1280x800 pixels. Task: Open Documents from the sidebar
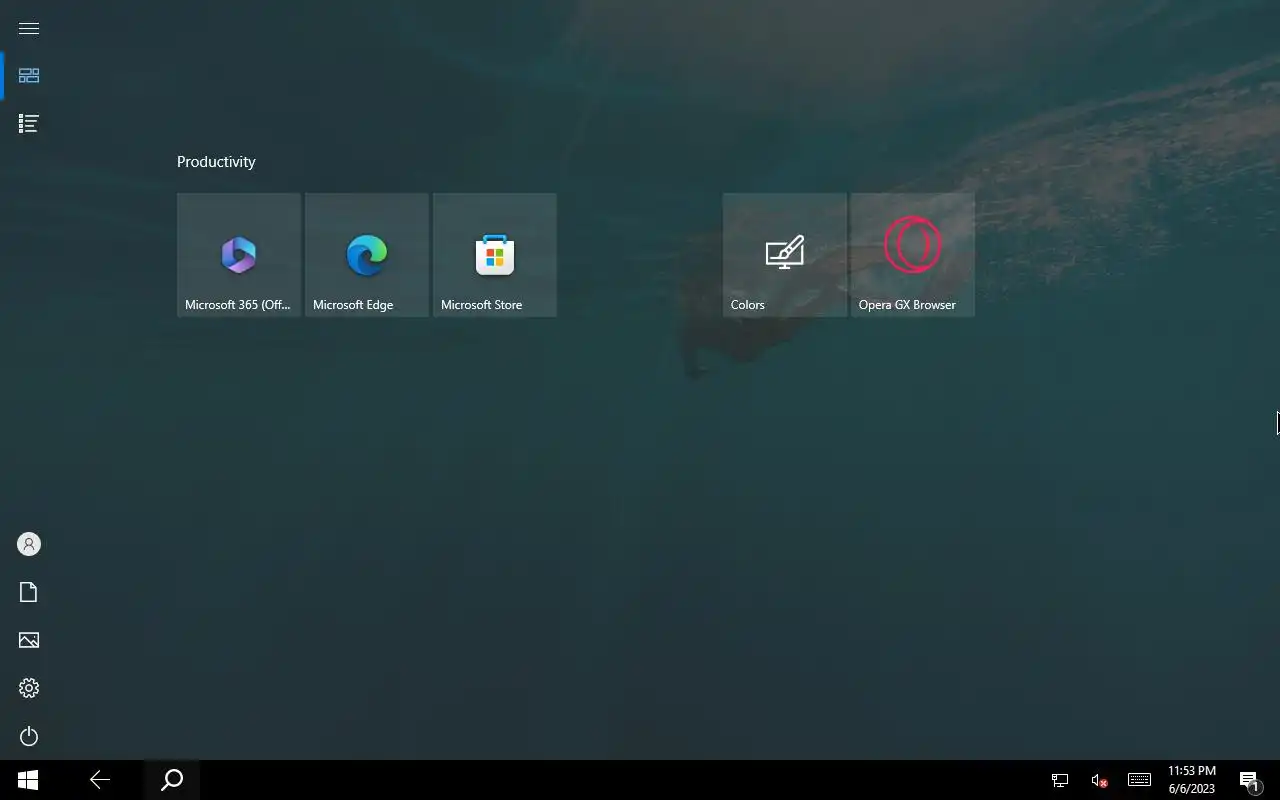(29, 592)
